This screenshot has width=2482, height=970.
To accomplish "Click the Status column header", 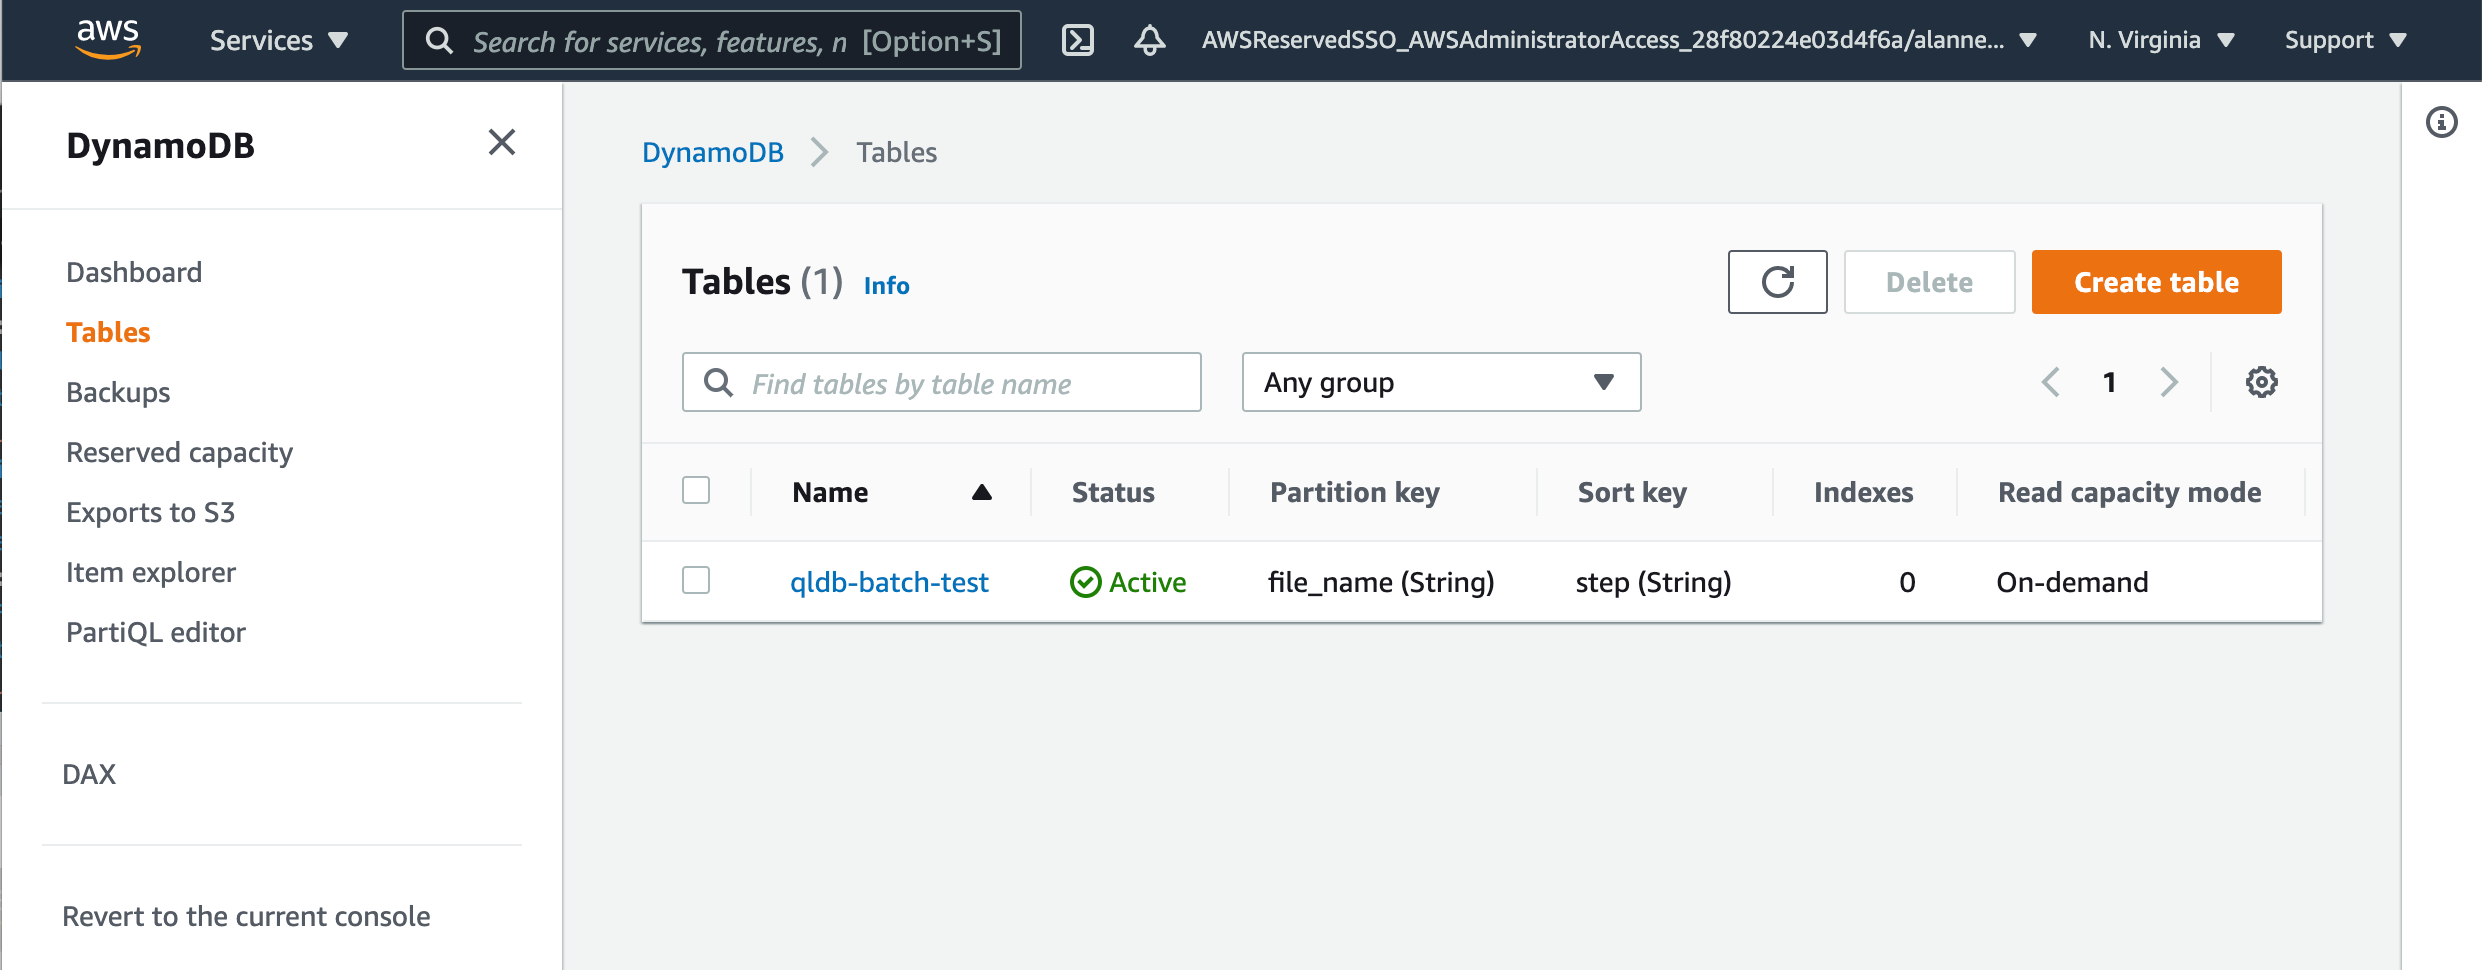I will pyautogui.click(x=1113, y=492).
